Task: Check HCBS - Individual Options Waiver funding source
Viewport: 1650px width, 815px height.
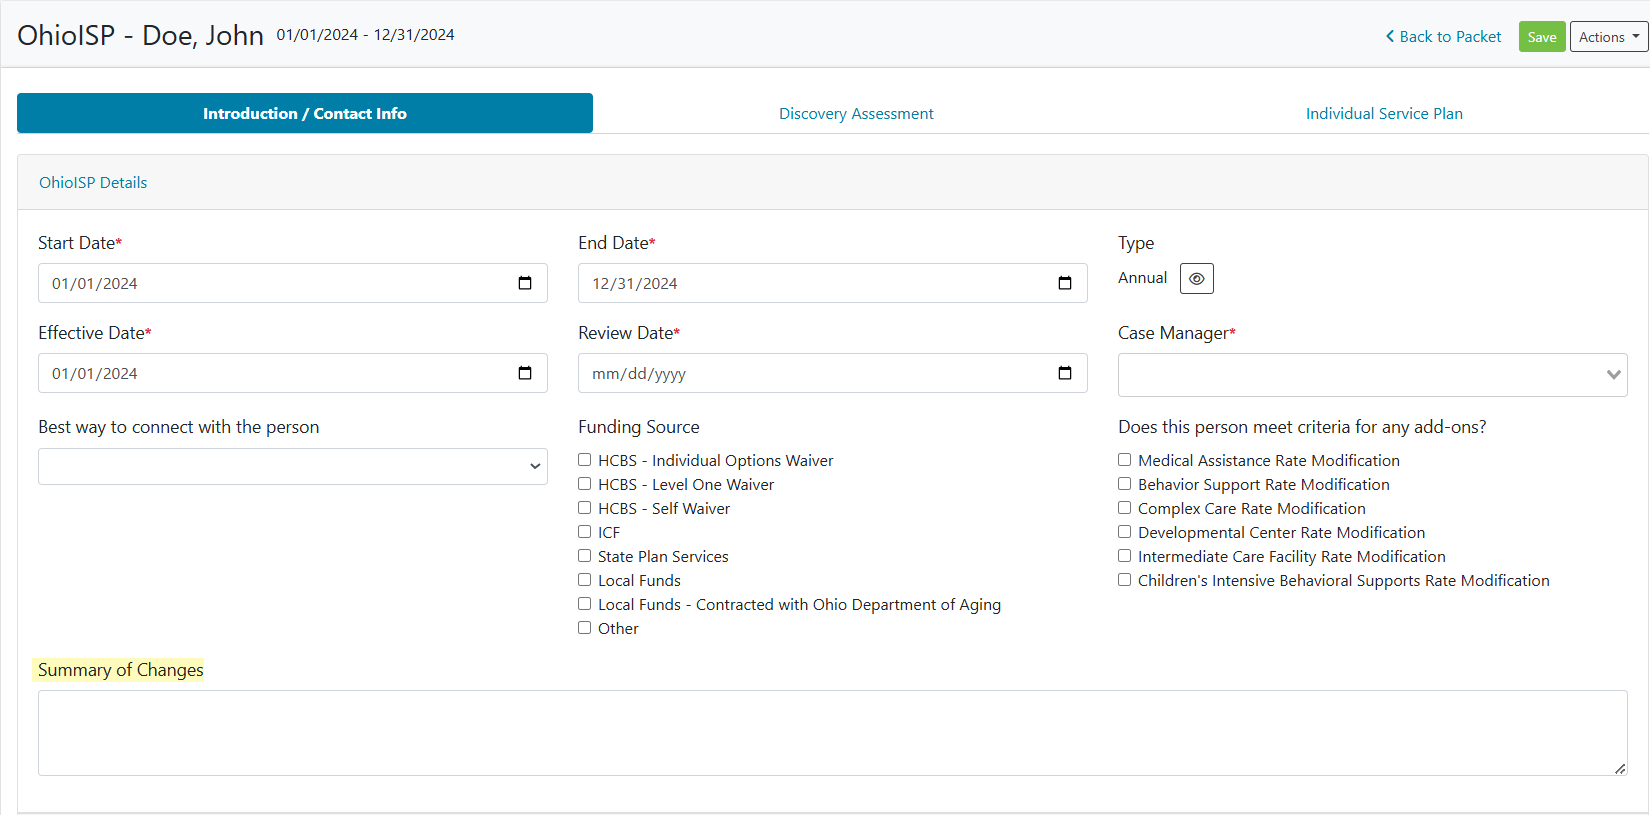Action: click(585, 460)
